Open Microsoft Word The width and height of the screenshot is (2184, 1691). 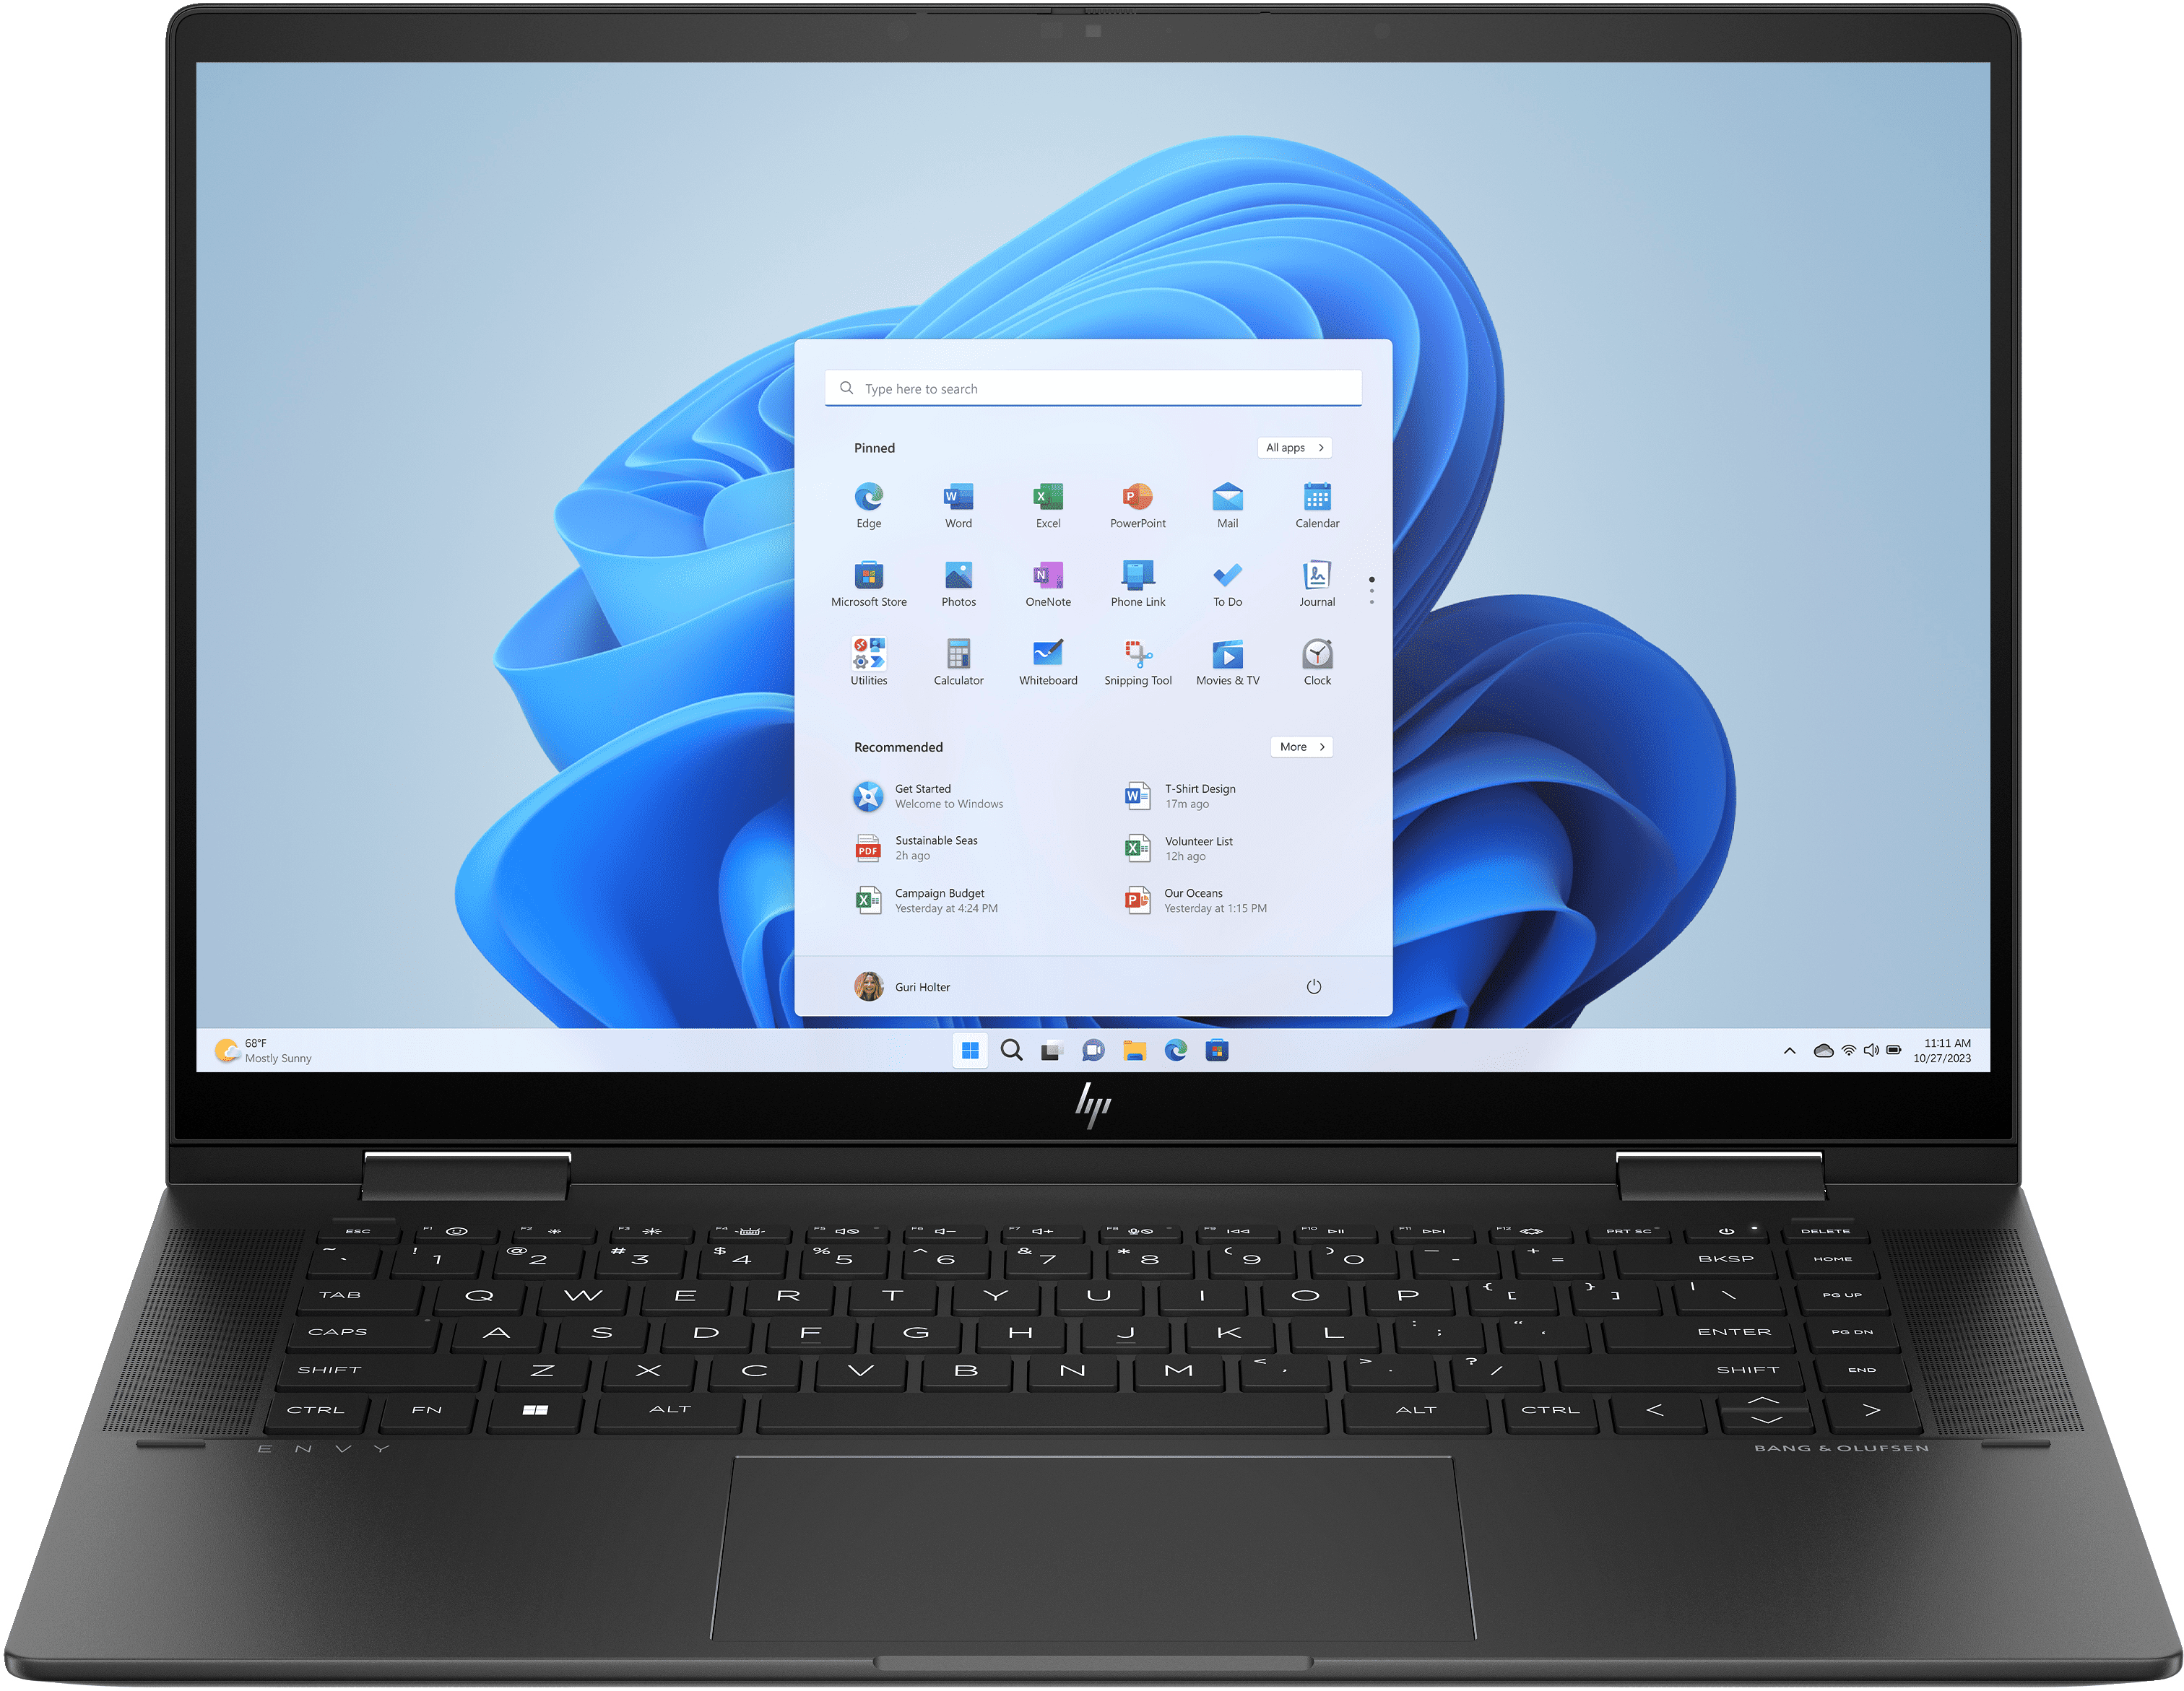pos(954,502)
